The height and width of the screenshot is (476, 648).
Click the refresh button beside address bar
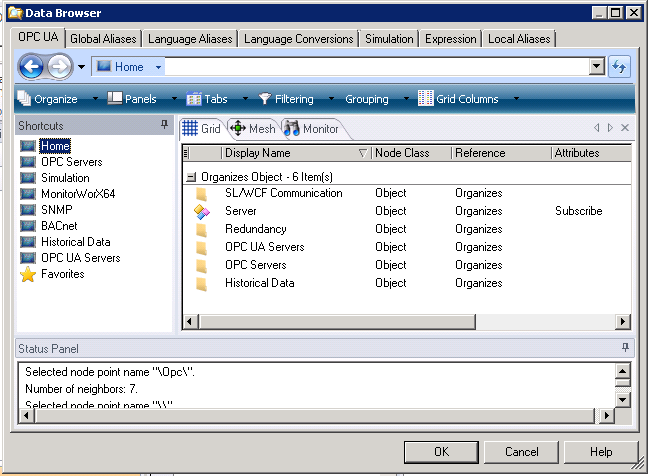click(x=619, y=67)
